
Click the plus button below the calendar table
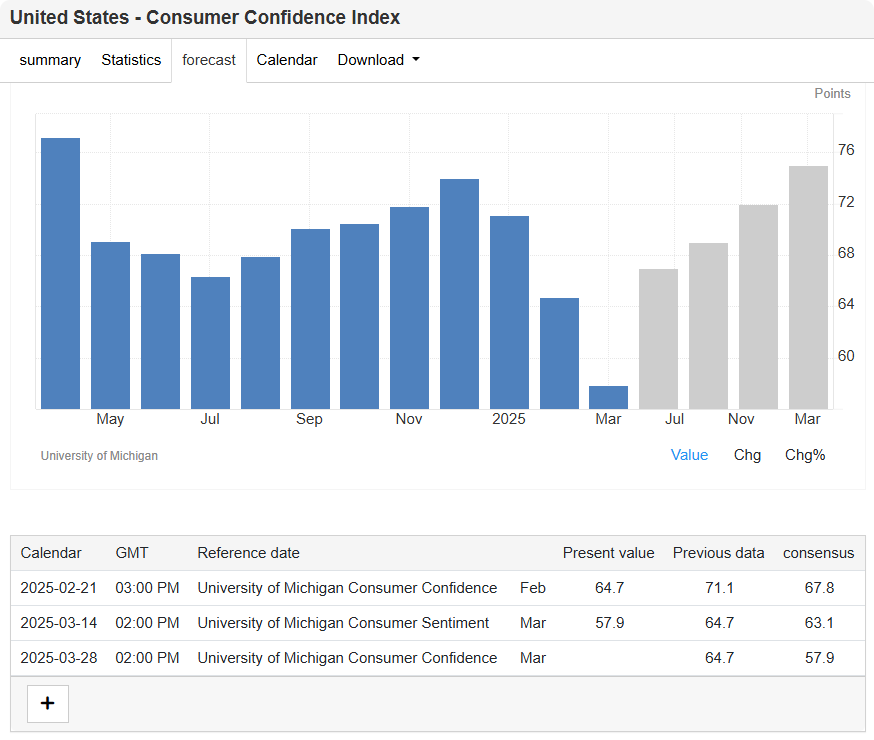pyautogui.click(x=47, y=703)
